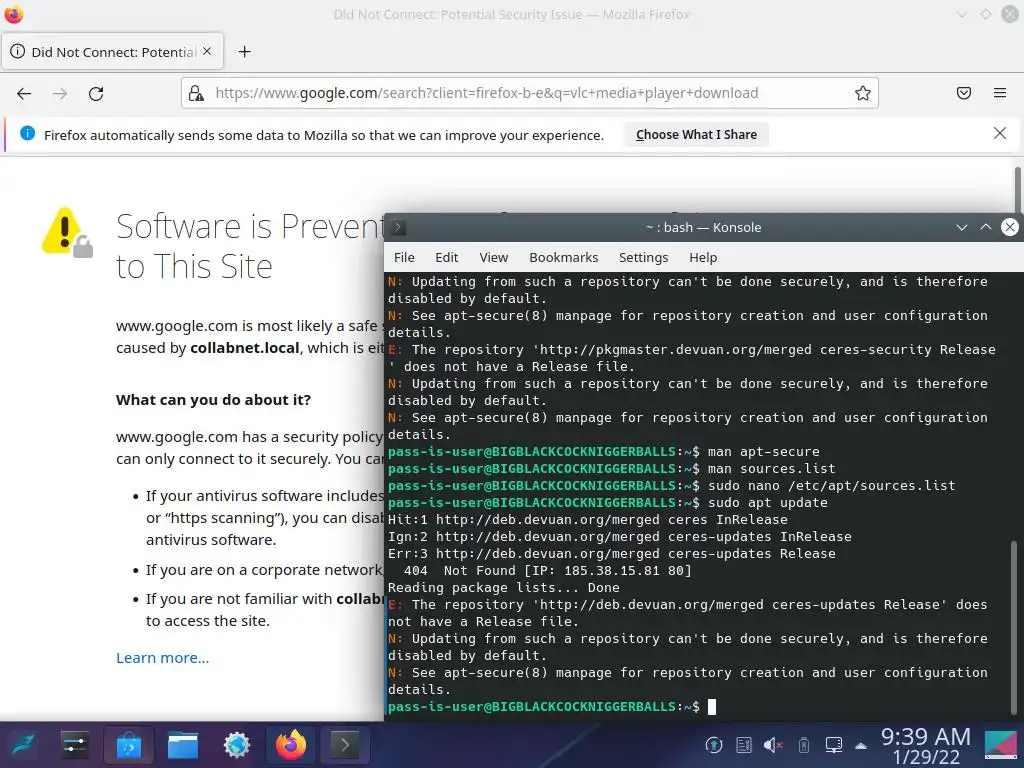This screenshot has width=1024, height=768.
Task: Open Konsole's View menu
Action: (x=494, y=257)
